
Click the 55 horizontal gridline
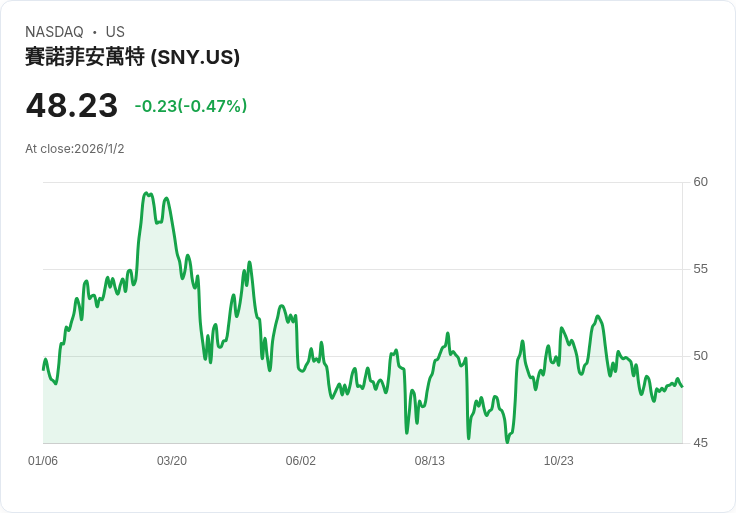click(x=400, y=269)
